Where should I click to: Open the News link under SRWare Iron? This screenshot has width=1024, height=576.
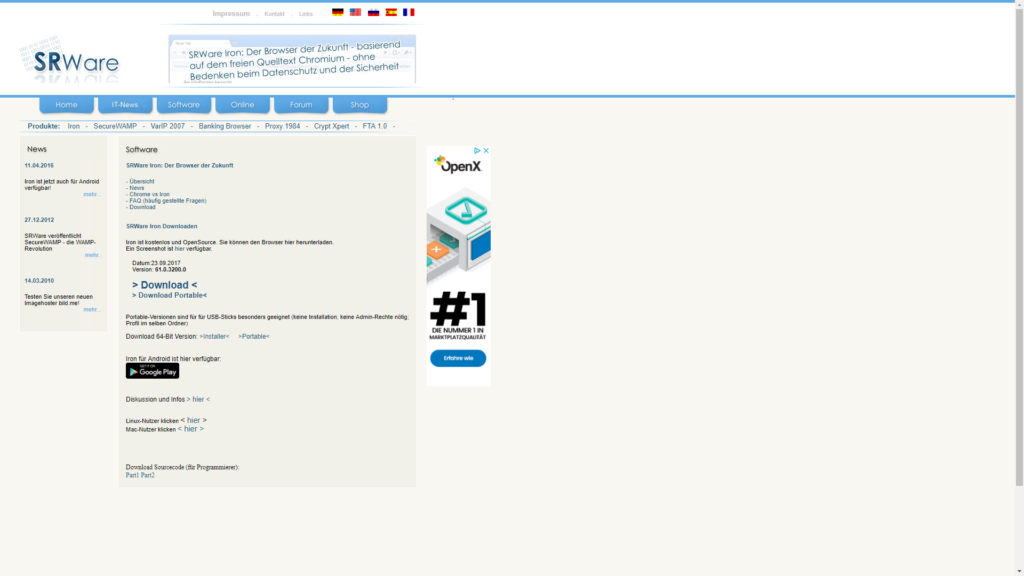coord(136,188)
